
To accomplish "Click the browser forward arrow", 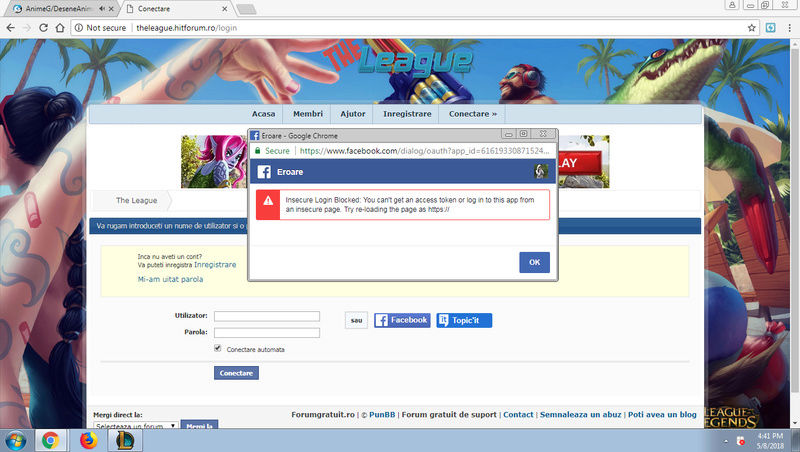I will click(27, 28).
